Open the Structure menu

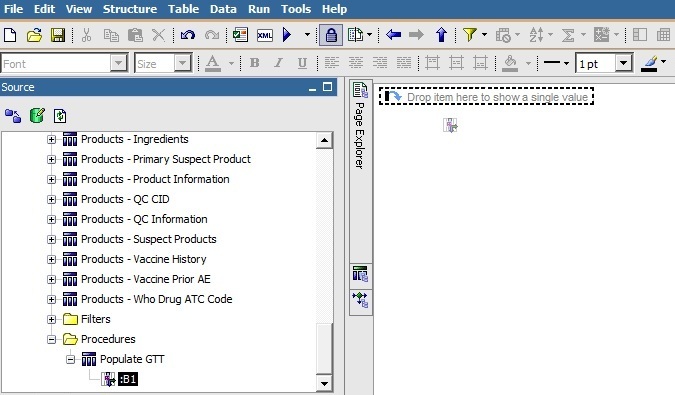pyautogui.click(x=130, y=9)
